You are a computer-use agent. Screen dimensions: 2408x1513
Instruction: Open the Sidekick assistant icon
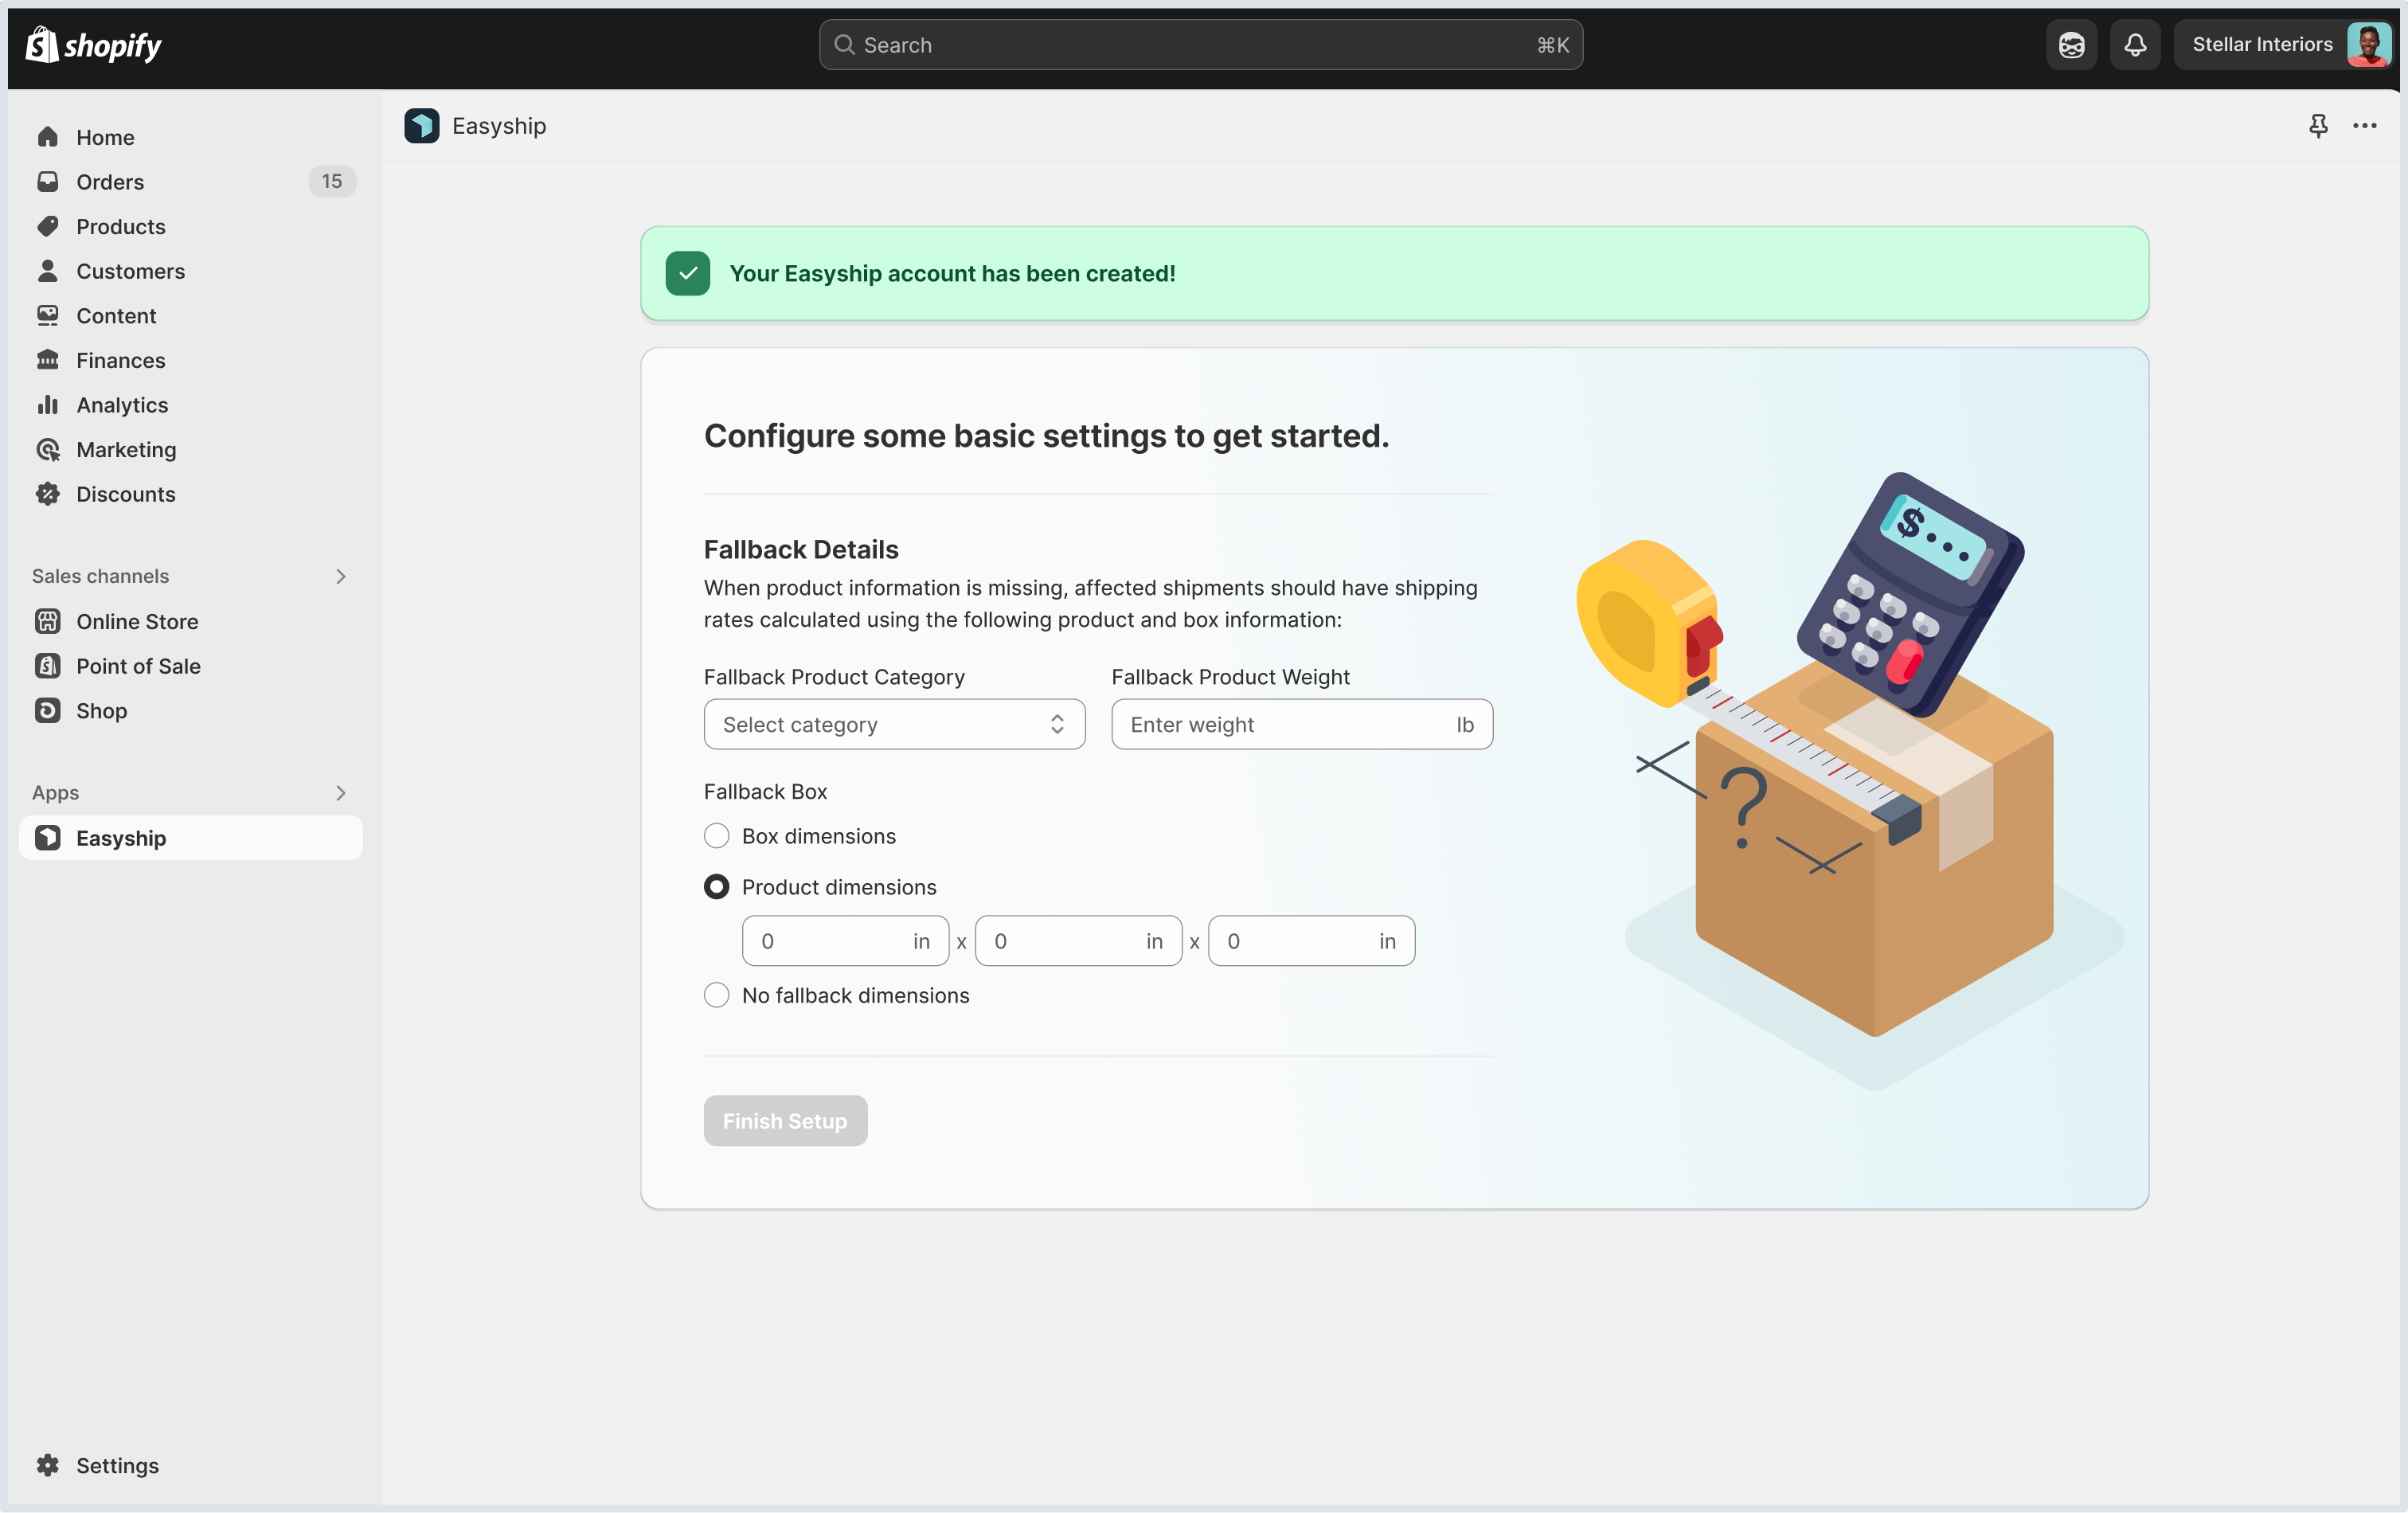(x=2071, y=45)
